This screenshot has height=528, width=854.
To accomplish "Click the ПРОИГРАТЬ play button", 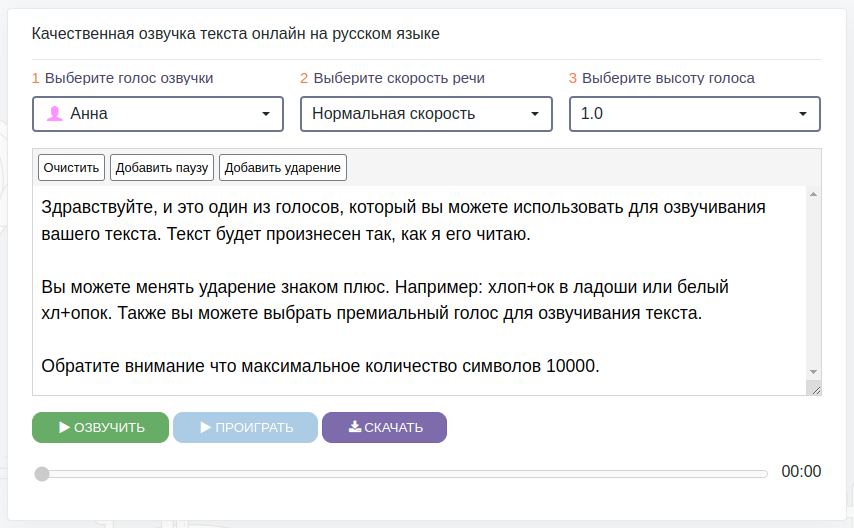I will [246, 428].
